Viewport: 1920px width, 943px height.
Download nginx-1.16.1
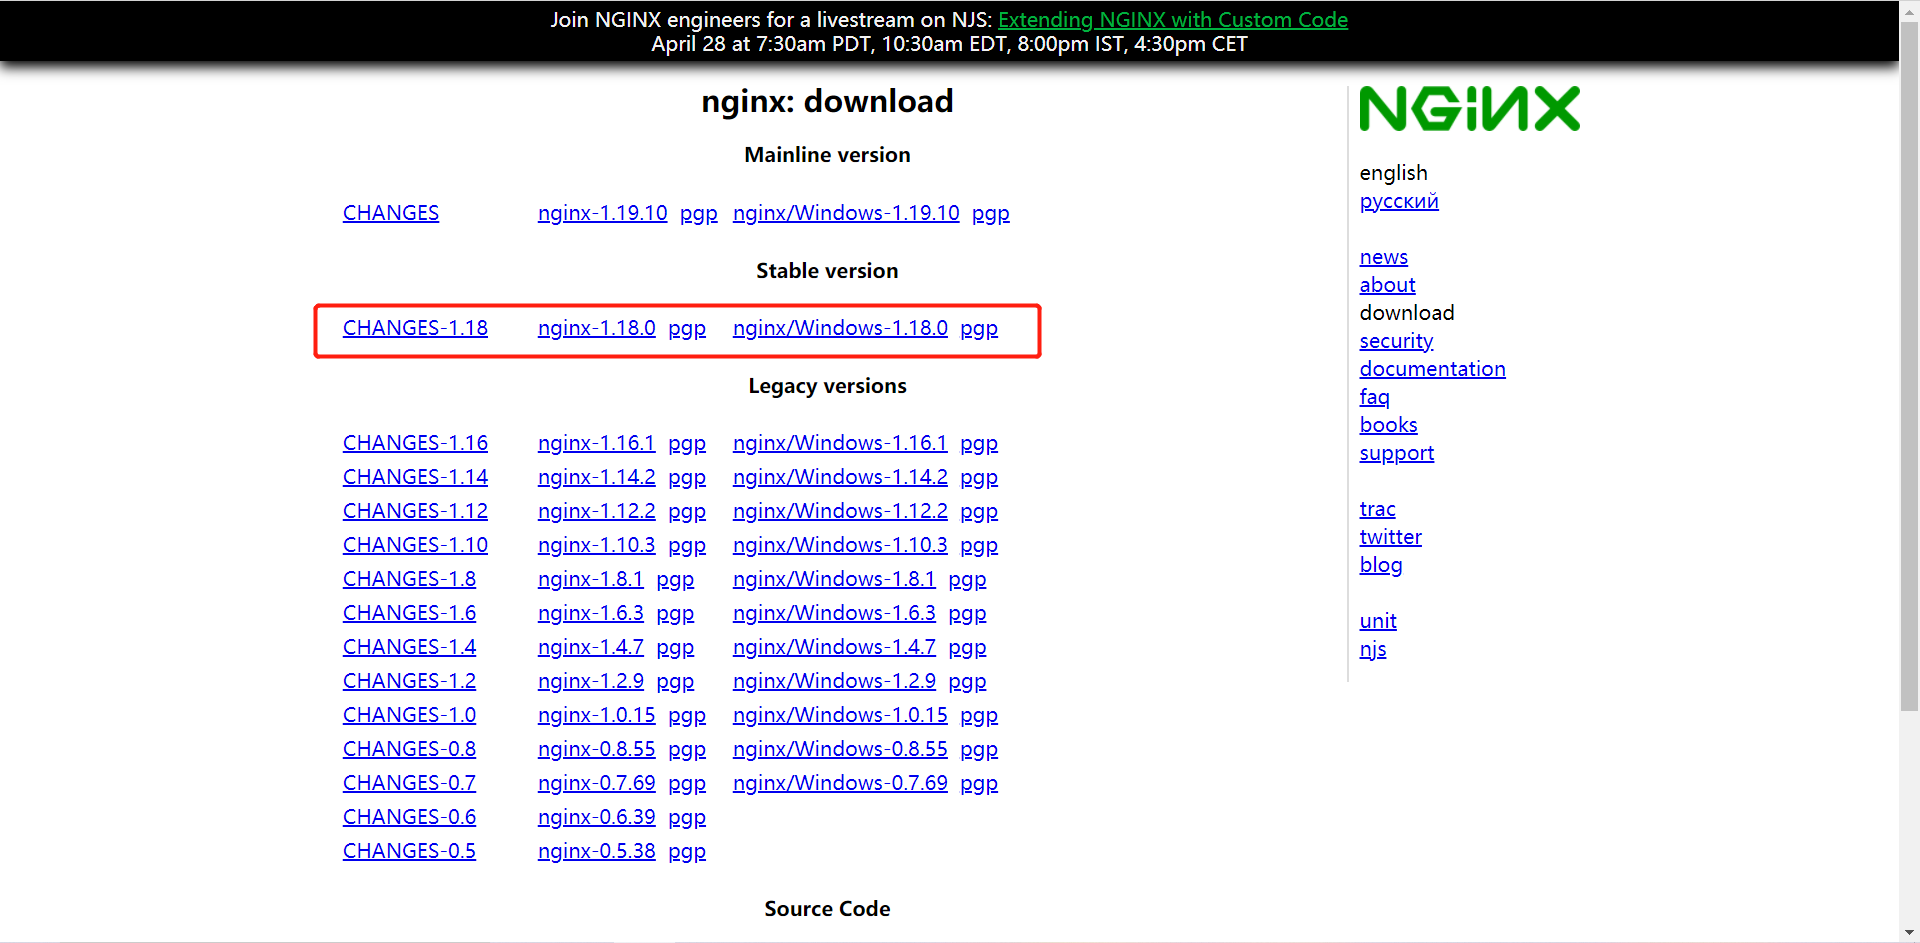(597, 443)
